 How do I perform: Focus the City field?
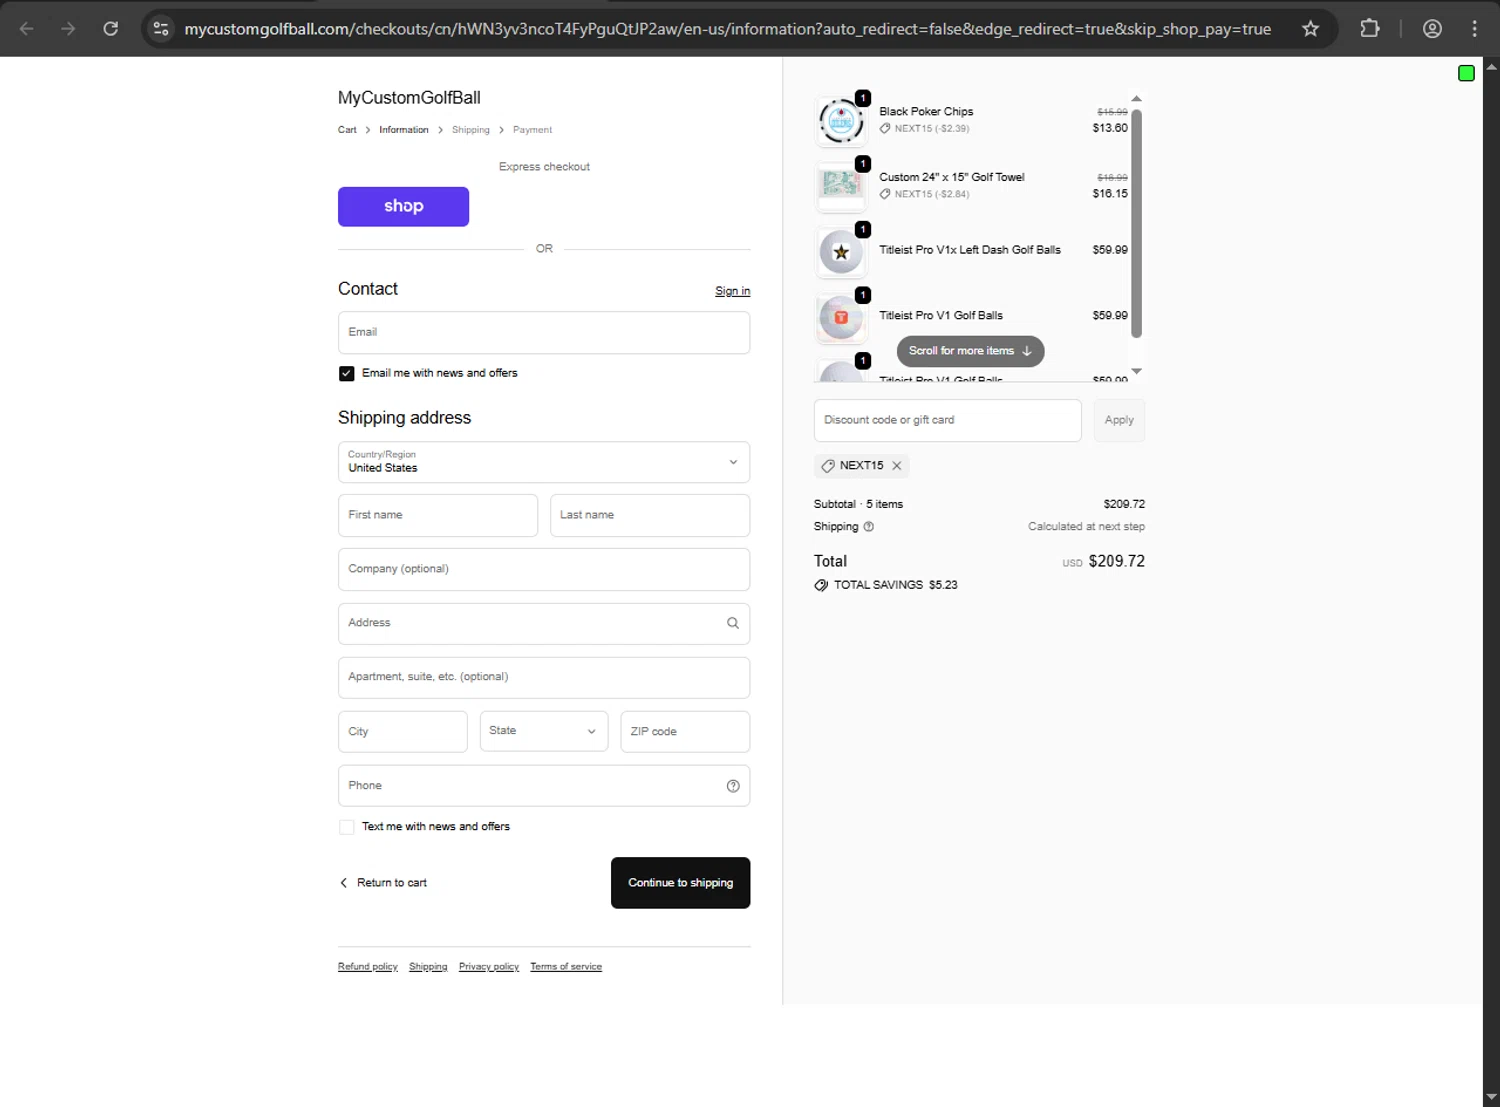tap(402, 731)
